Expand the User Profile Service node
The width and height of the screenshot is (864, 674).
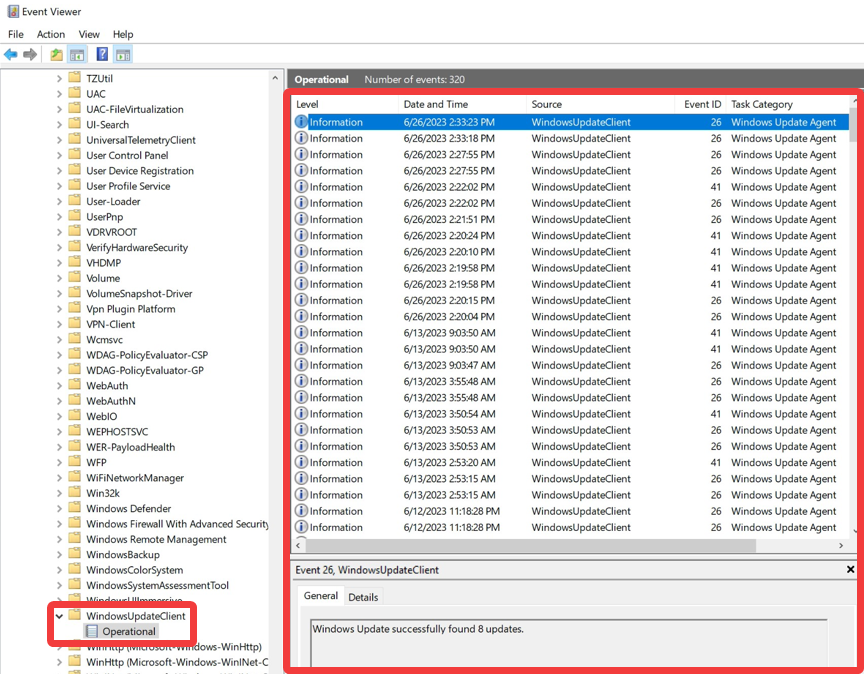click(59, 186)
